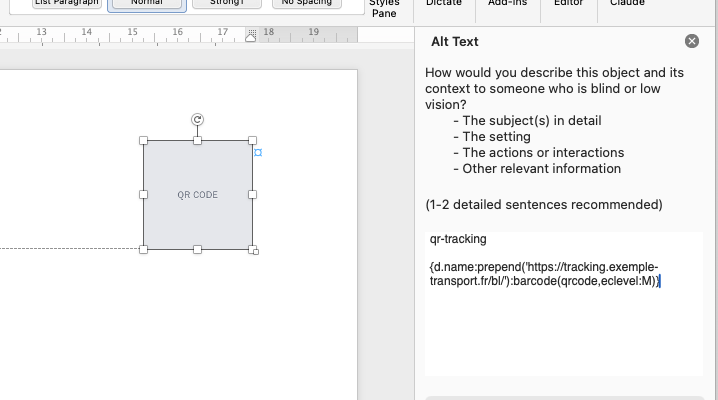Apply the List Paragraph style
718x400 pixels.
(x=67, y=4)
